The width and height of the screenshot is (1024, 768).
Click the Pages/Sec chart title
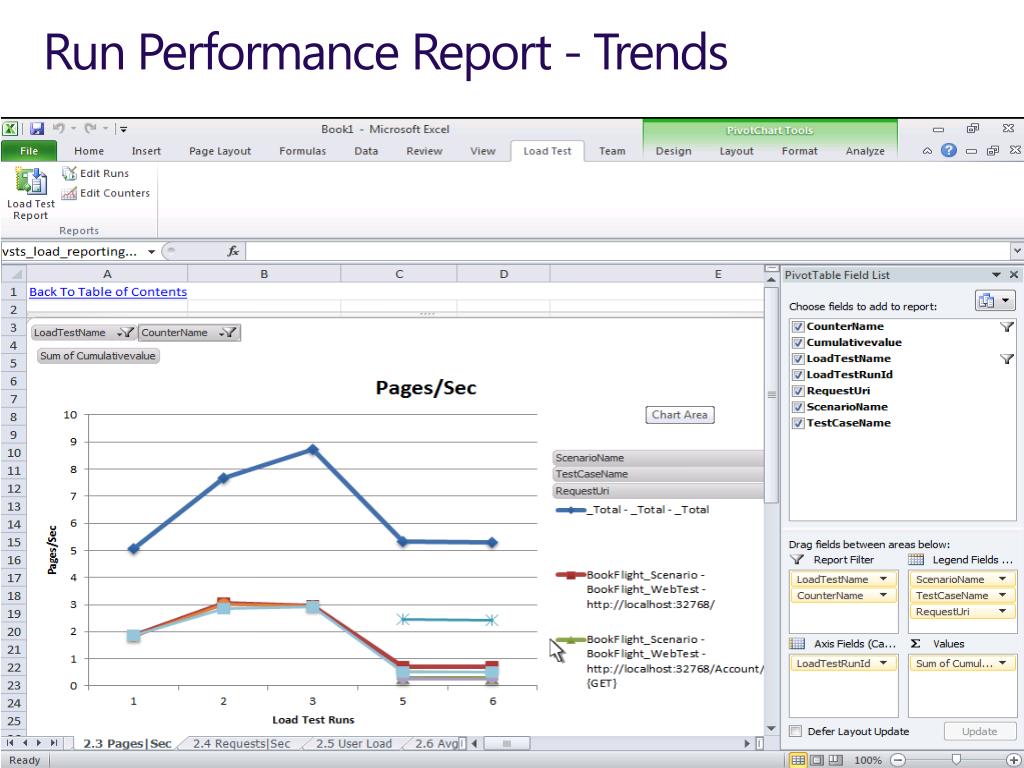tap(426, 388)
